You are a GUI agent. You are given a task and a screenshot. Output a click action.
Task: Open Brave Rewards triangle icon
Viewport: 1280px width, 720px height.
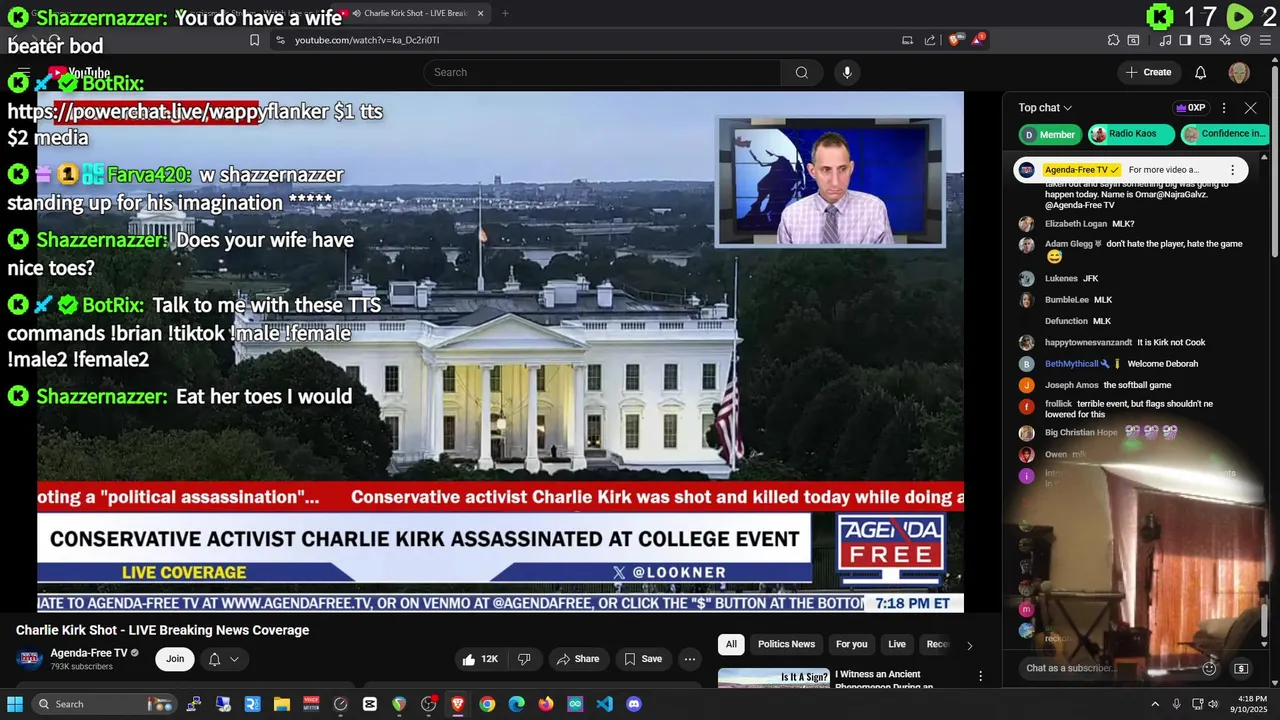point(979,40)
